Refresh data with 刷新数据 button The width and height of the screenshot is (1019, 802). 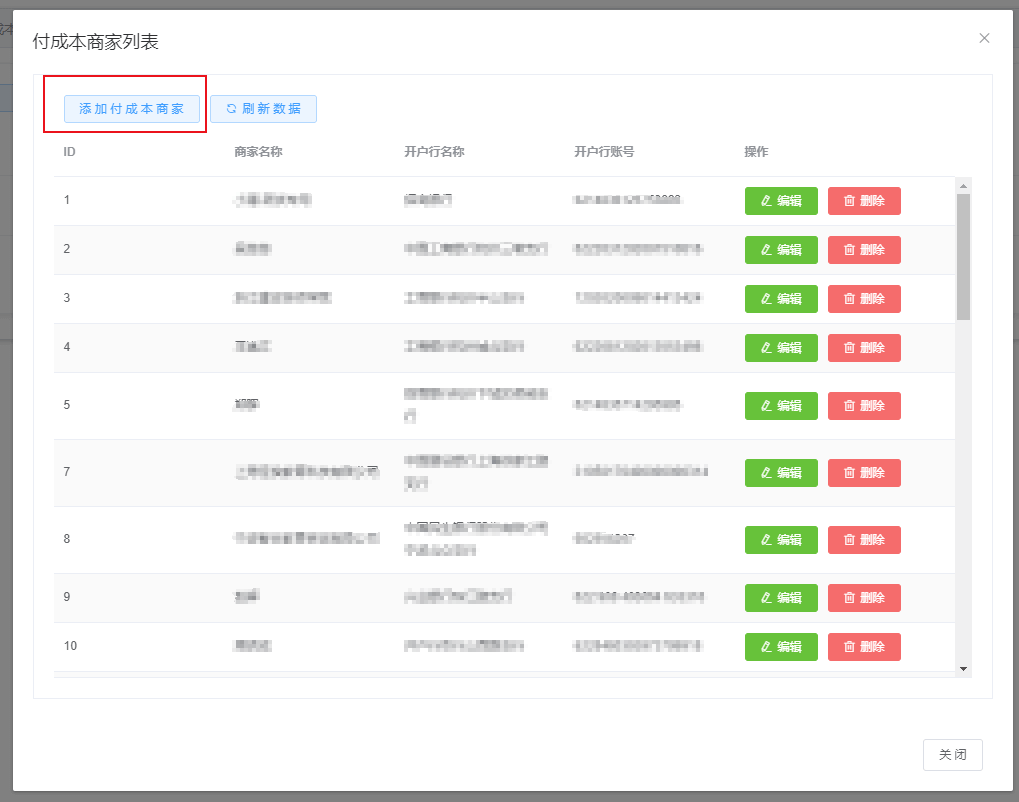[263, 109]
